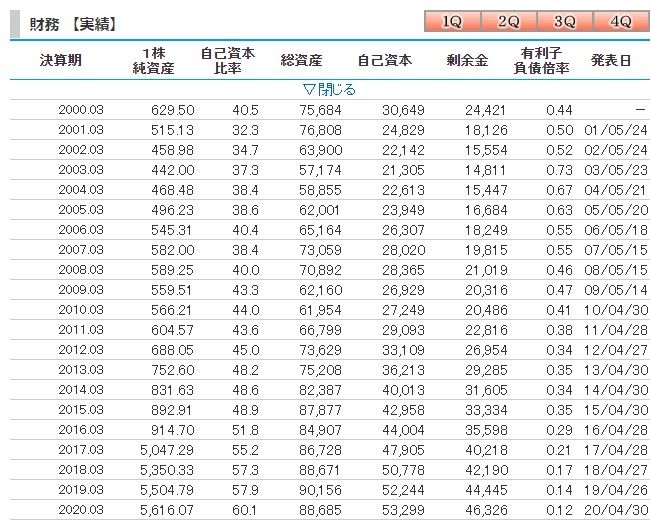Select period cell 2011.03

click(x=81, y=329)
